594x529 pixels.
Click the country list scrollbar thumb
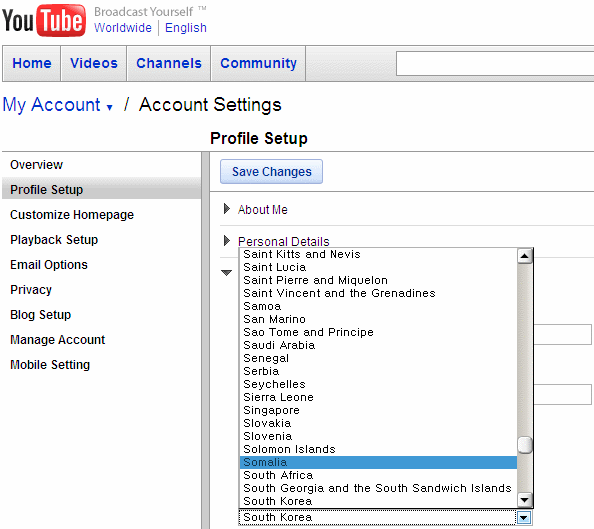click(524, 445)
